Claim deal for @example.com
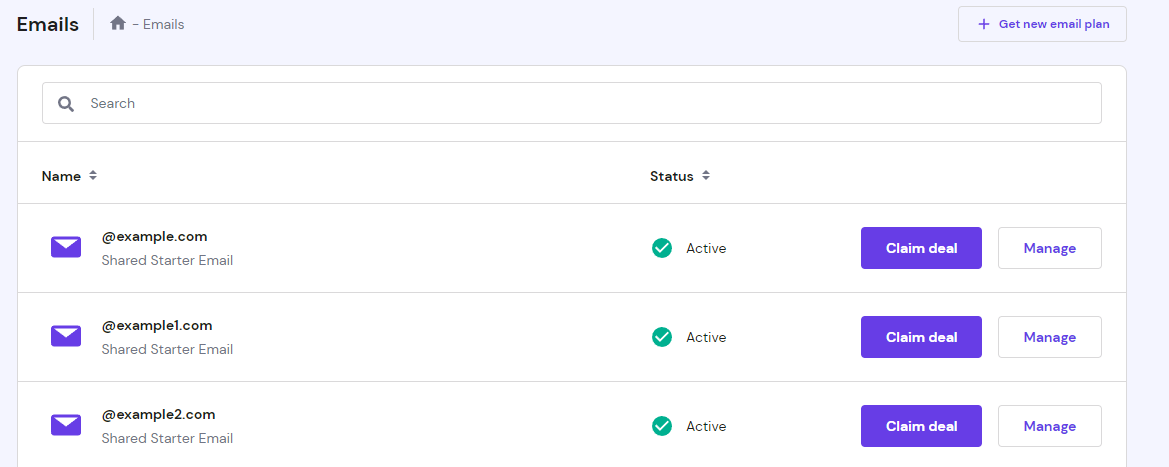The image size is (1169, 467). pyautogui.click(x=921, y=248)
